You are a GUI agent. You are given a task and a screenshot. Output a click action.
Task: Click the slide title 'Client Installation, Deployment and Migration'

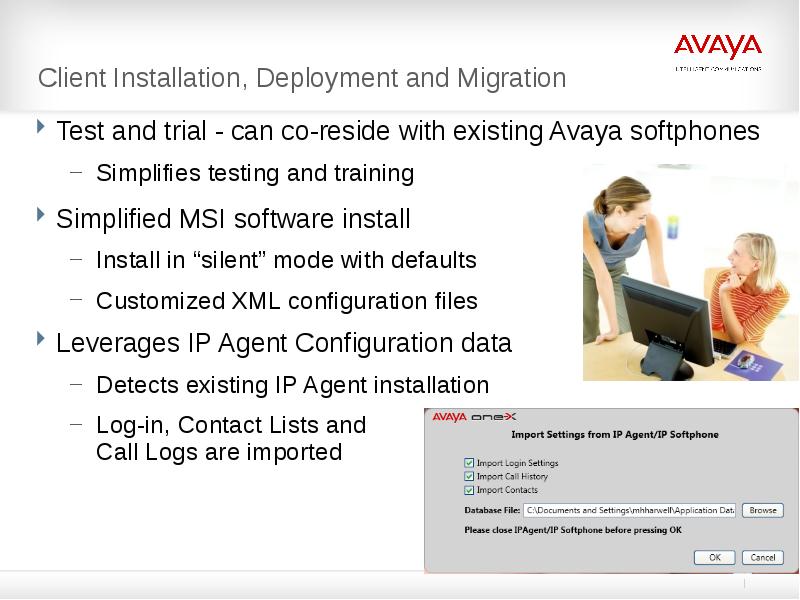(x=302, y=78)
